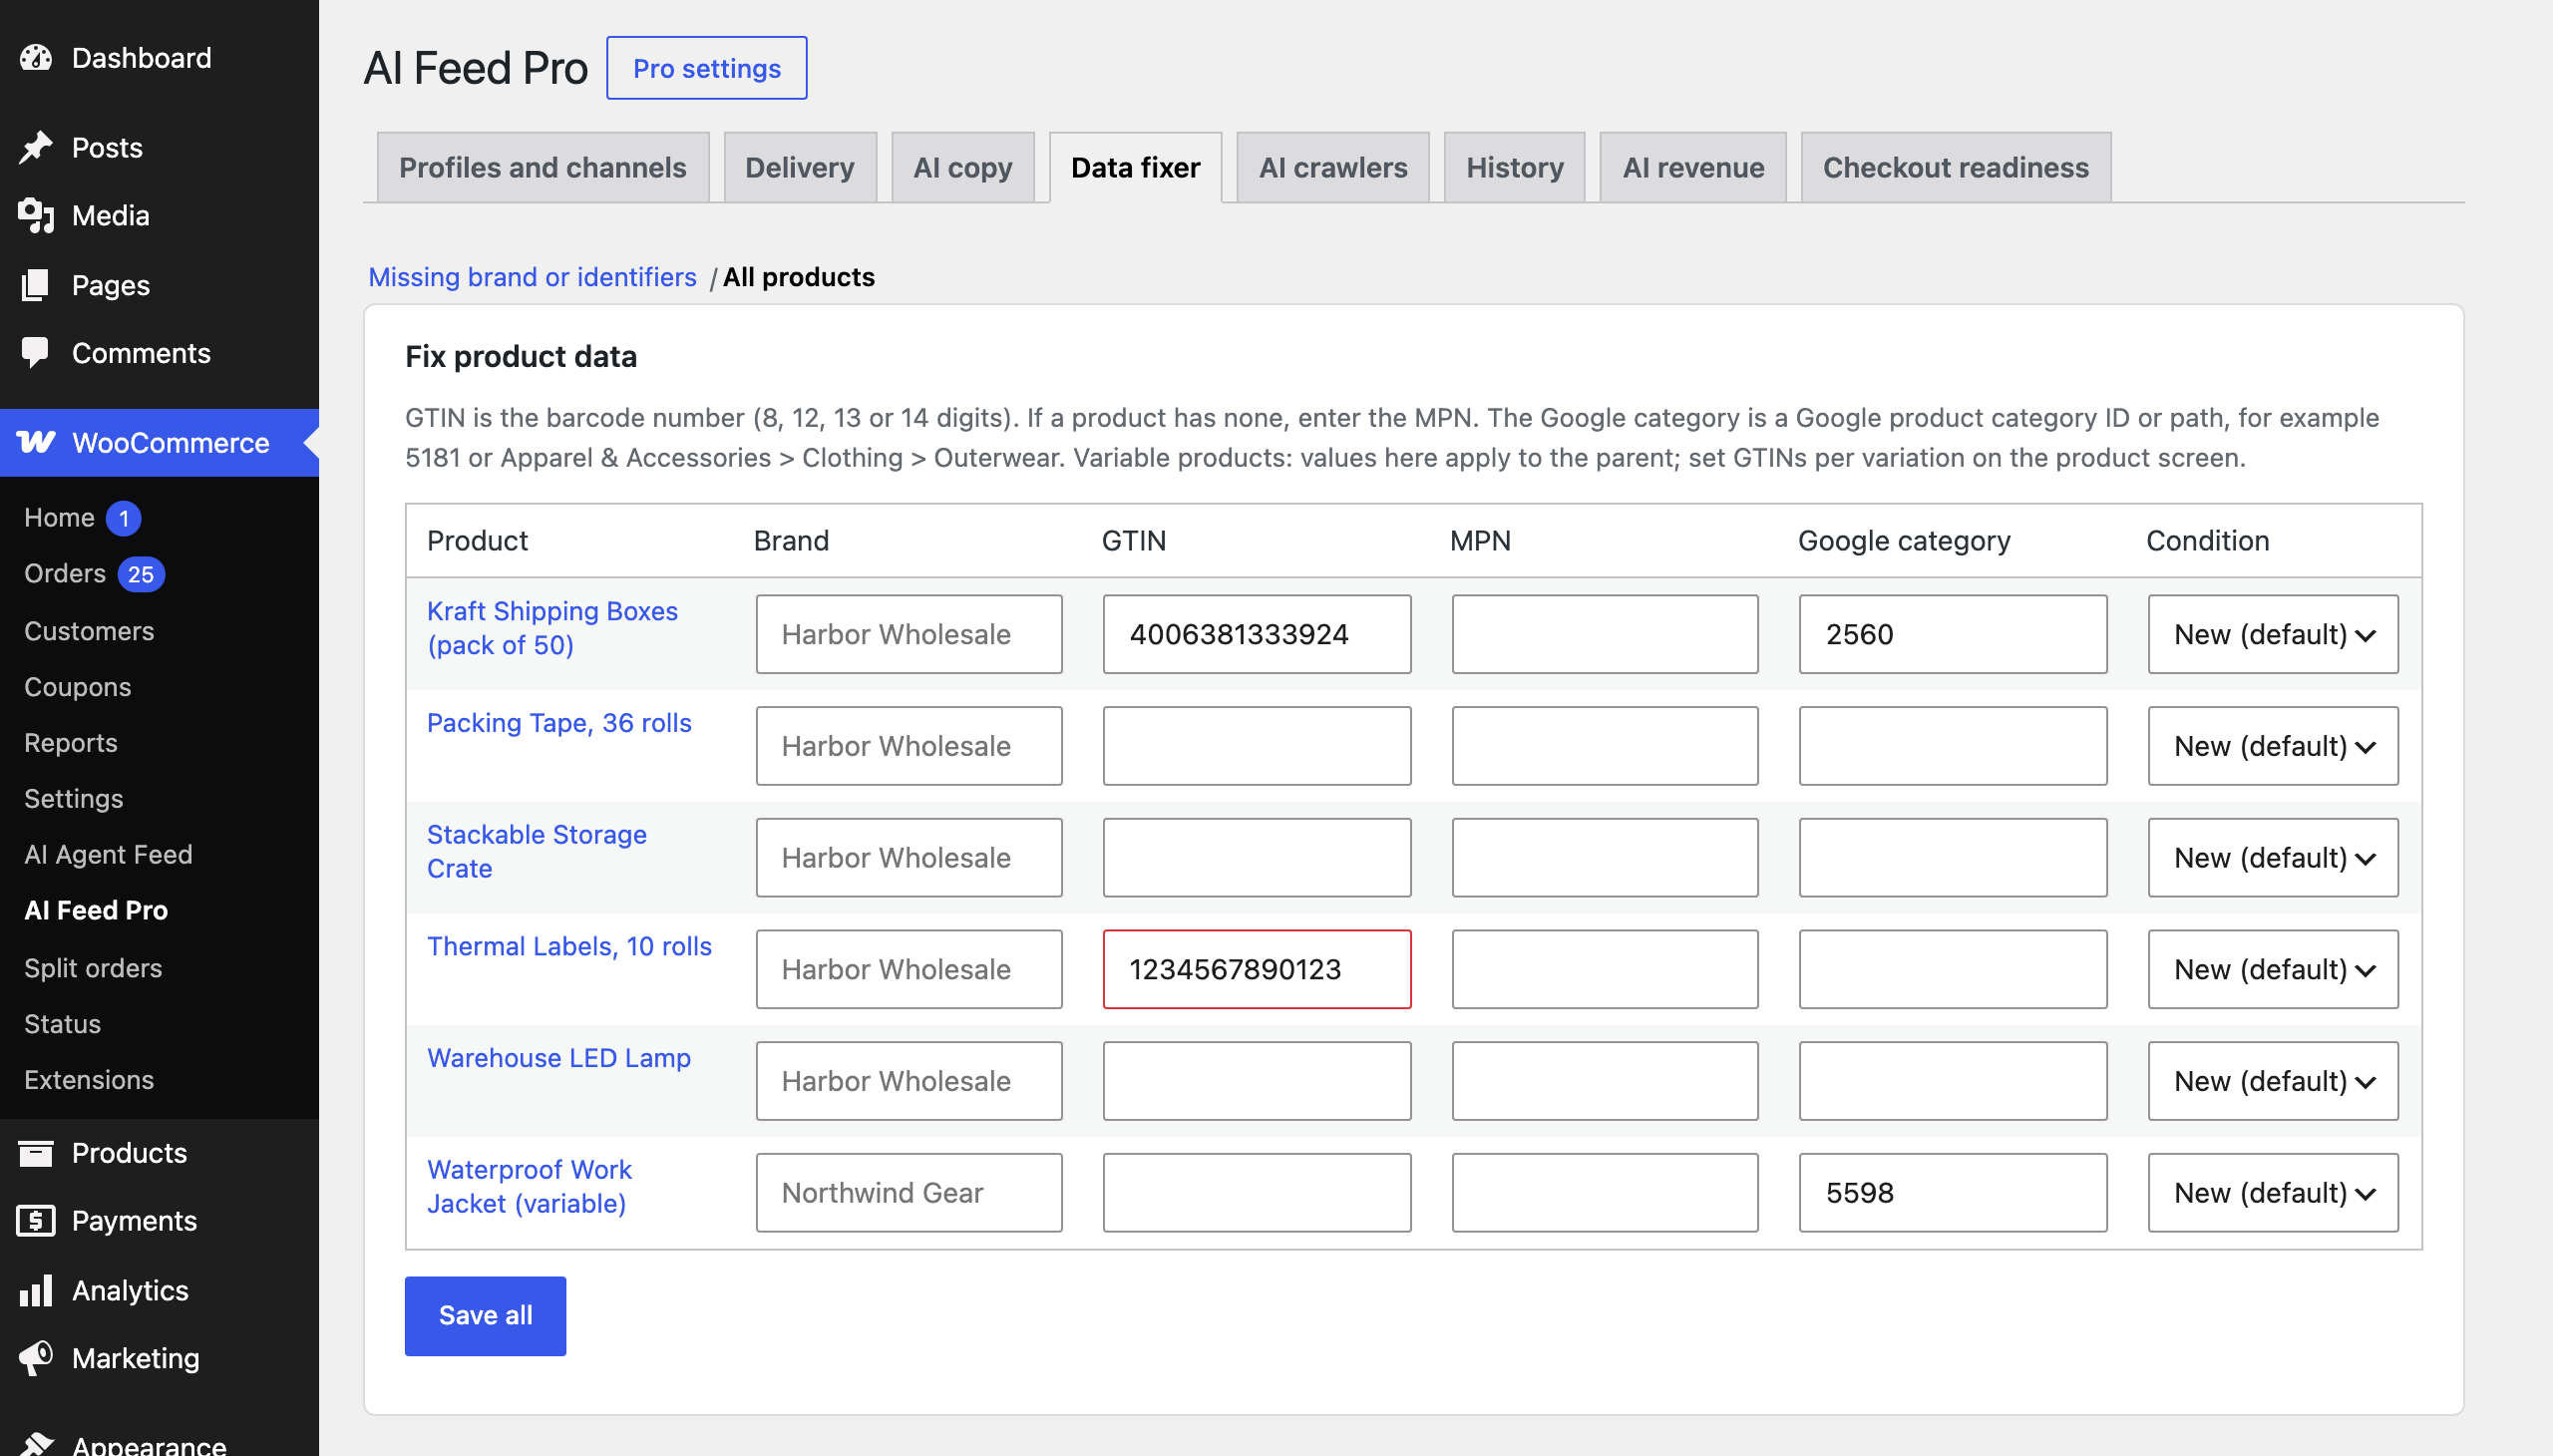The height and width of the screenshot is (1456, 2553).
Task: Open the Extensions submenu item
Action: click(89, 1080)
